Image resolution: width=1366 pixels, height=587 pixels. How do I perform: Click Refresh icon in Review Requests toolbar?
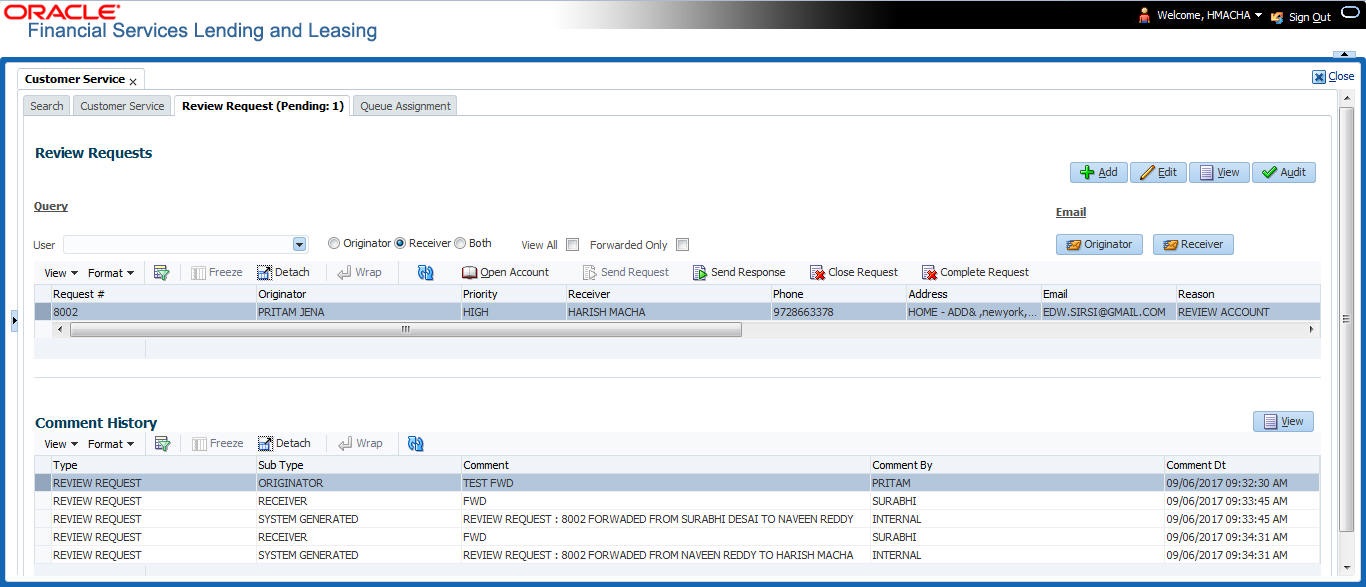coord(426,272)
